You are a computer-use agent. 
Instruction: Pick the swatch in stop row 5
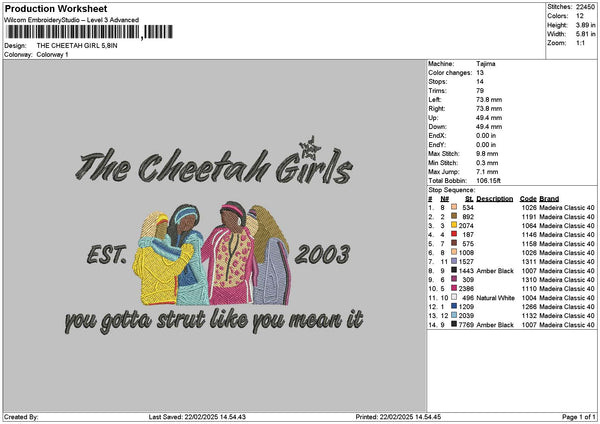pos(454,243)
